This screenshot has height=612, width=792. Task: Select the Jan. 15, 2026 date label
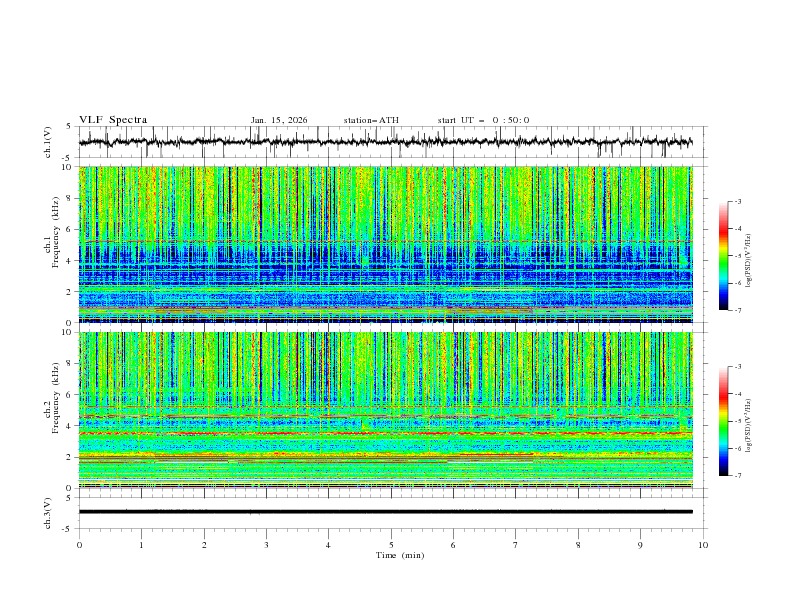click(x=279, y=120)
